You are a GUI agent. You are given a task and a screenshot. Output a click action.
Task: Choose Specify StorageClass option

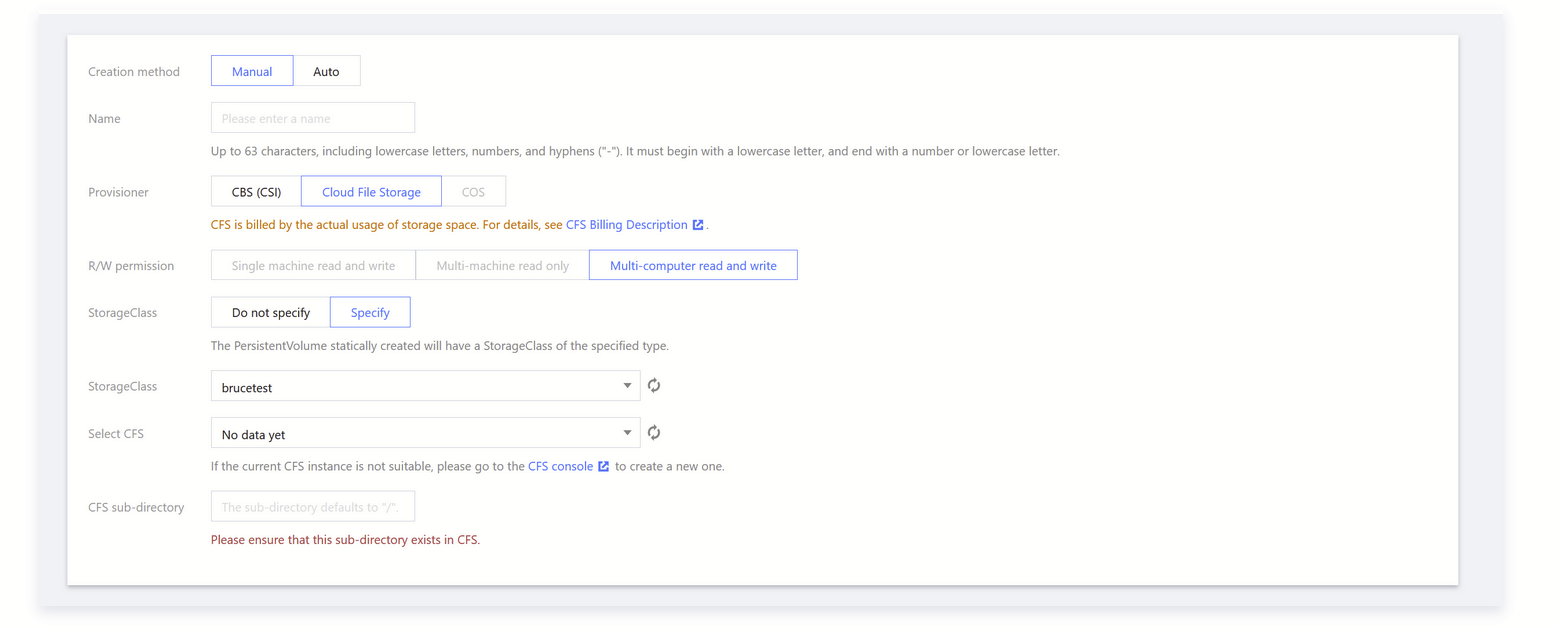tap(370, 313)
